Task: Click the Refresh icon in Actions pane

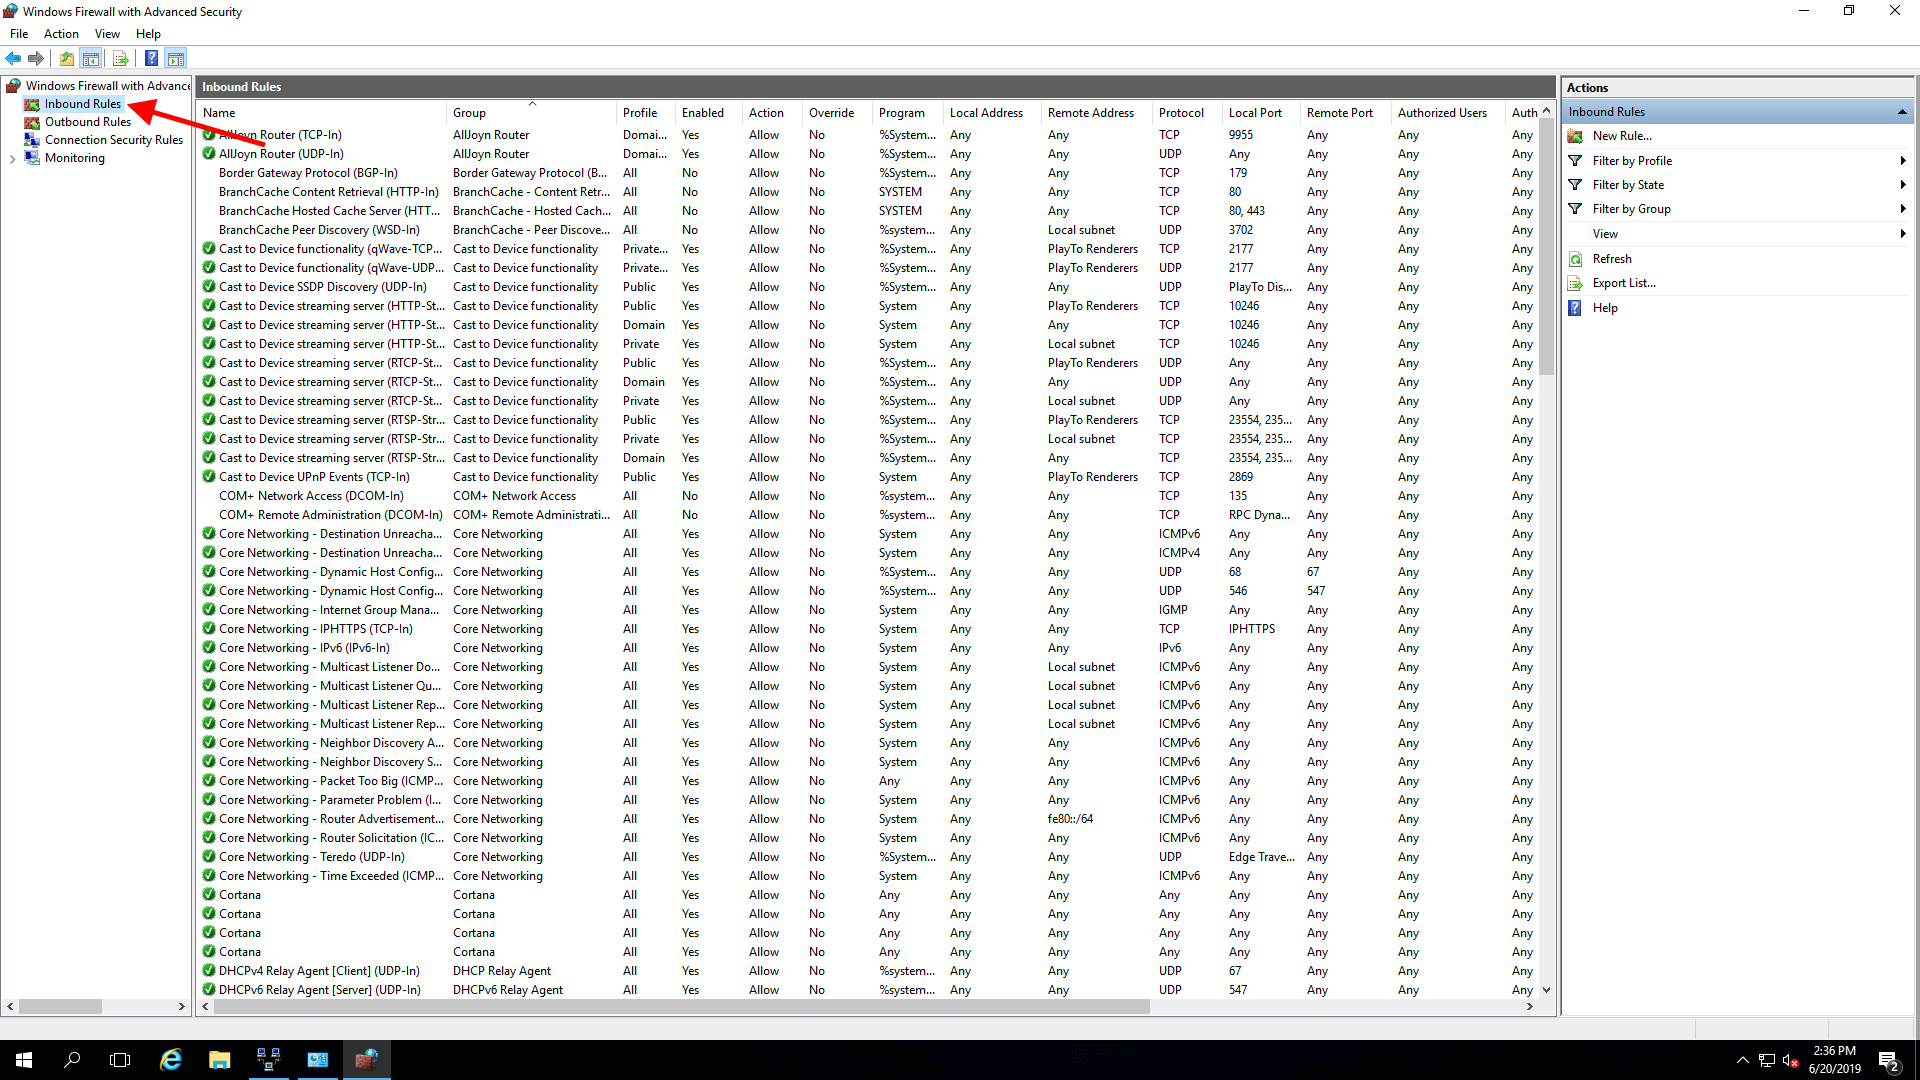Action: tap(1576, 259)
